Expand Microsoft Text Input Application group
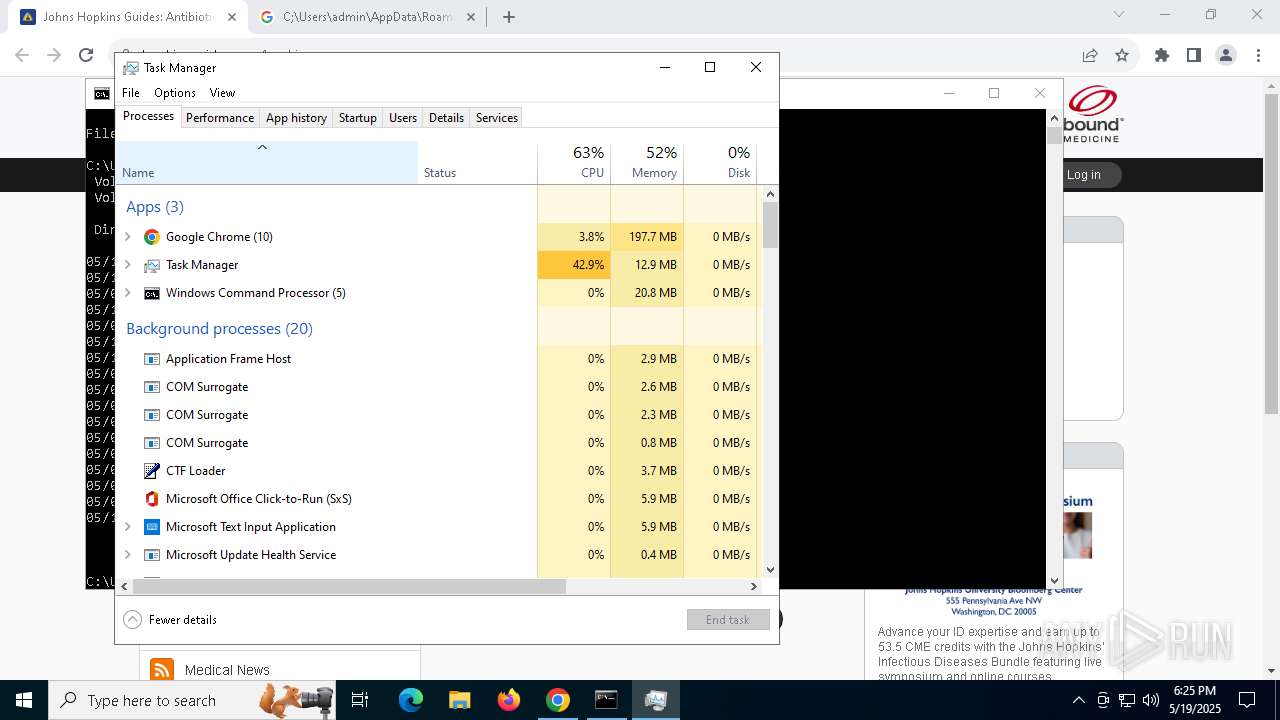Screen dimensions: 1280x720 [127, 527]
